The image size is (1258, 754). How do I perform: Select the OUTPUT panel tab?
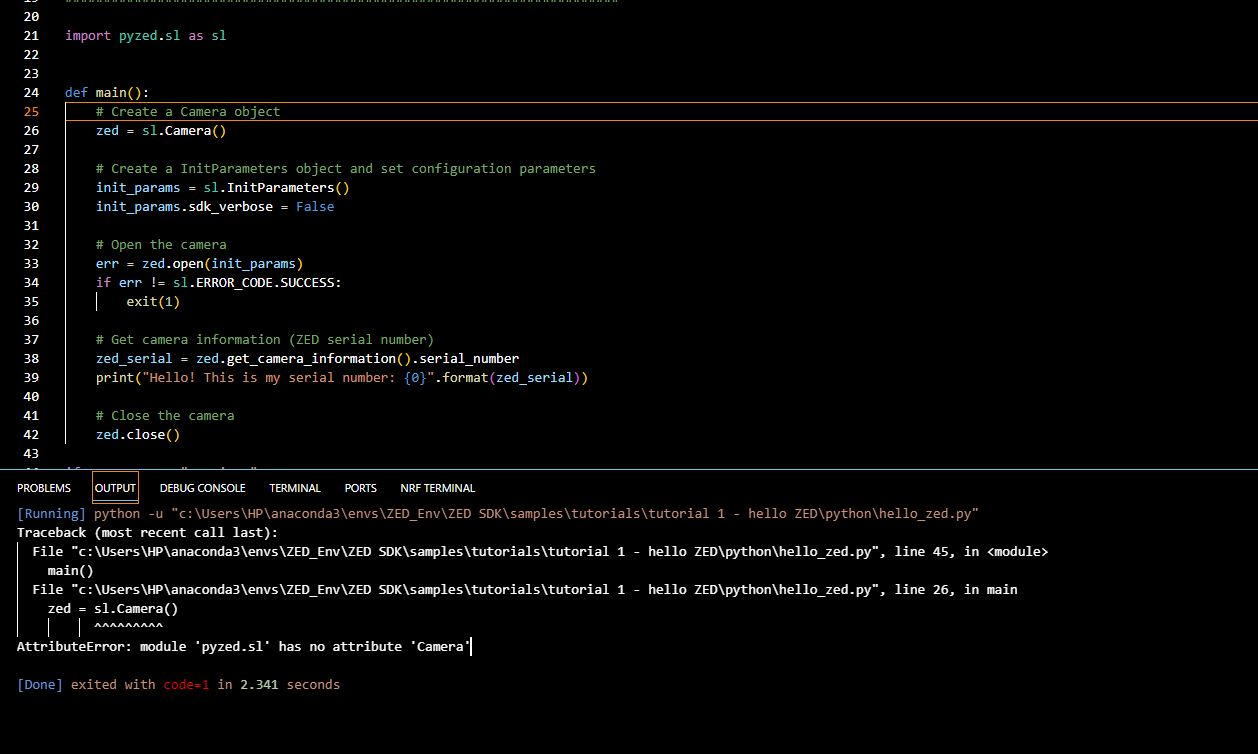(x=115, y=488)
